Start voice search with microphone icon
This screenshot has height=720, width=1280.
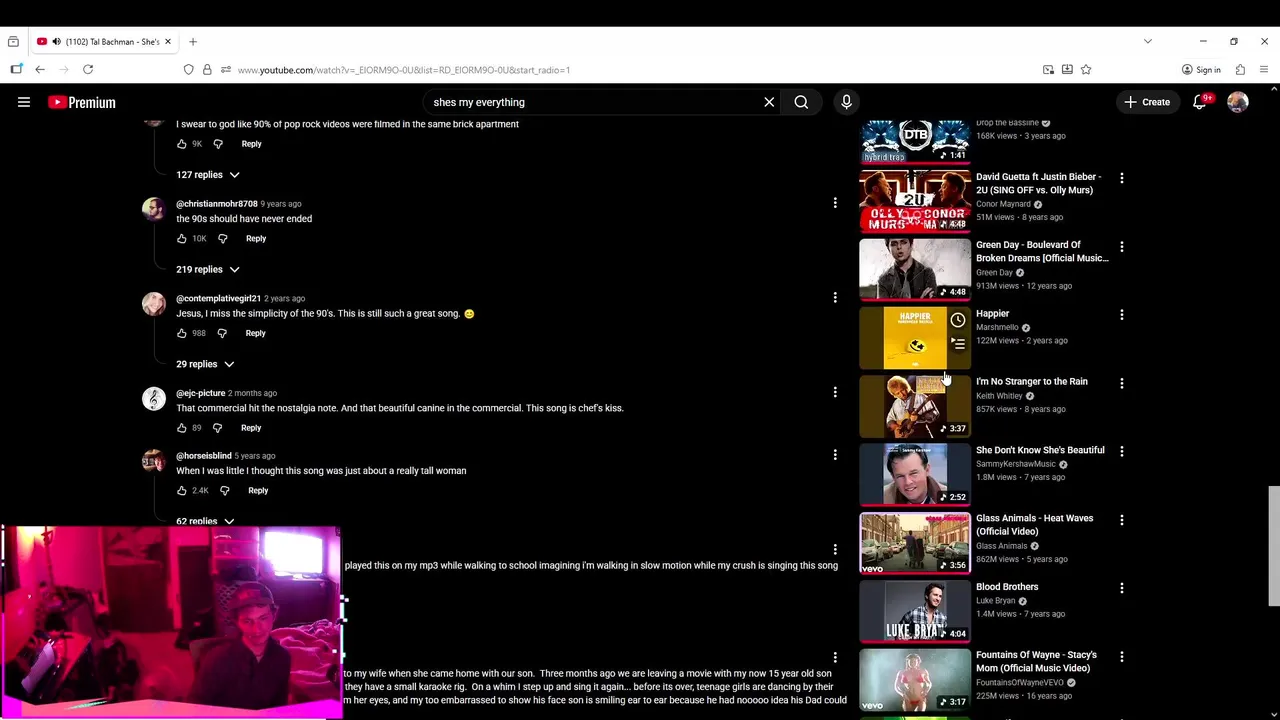(846, 102)
